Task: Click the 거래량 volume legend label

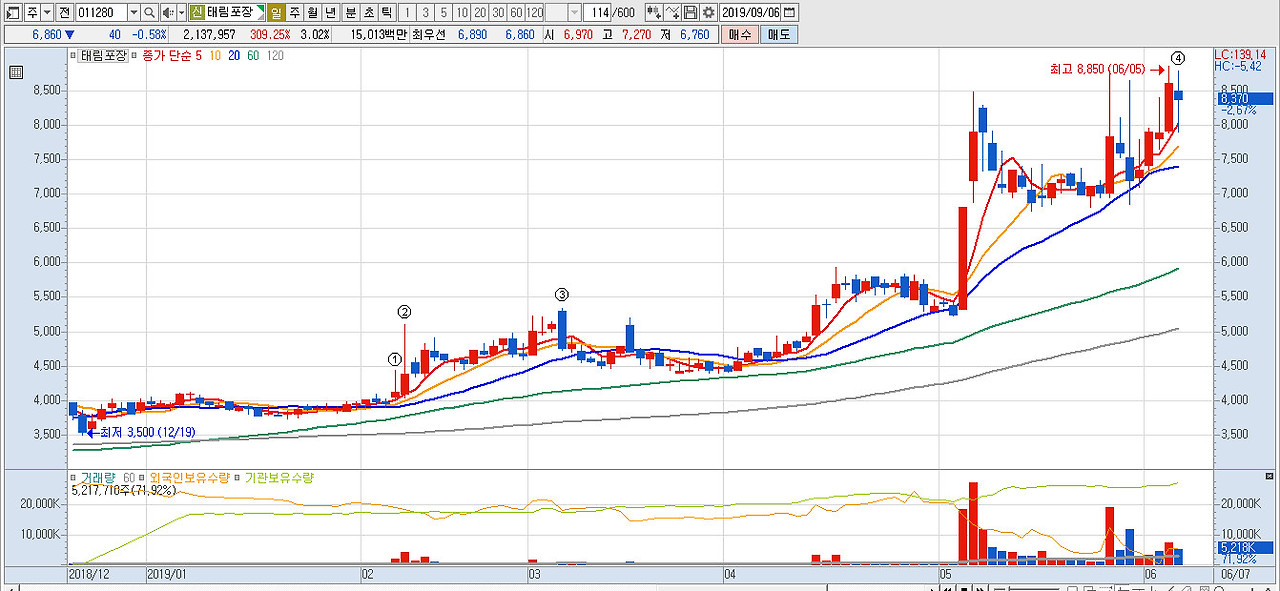Action: (x=99, y=478)
